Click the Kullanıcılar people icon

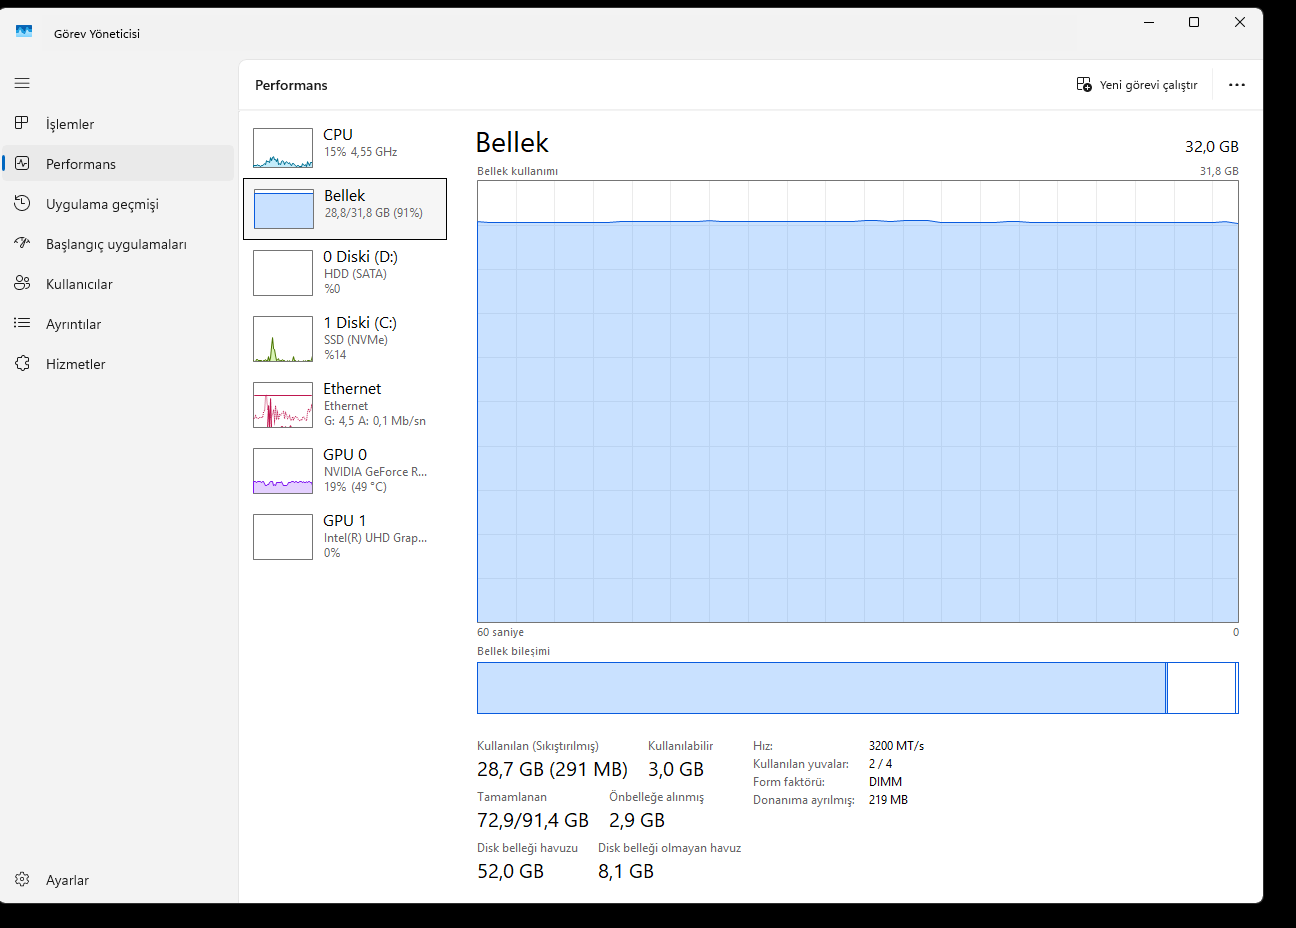tap(22, 283)
